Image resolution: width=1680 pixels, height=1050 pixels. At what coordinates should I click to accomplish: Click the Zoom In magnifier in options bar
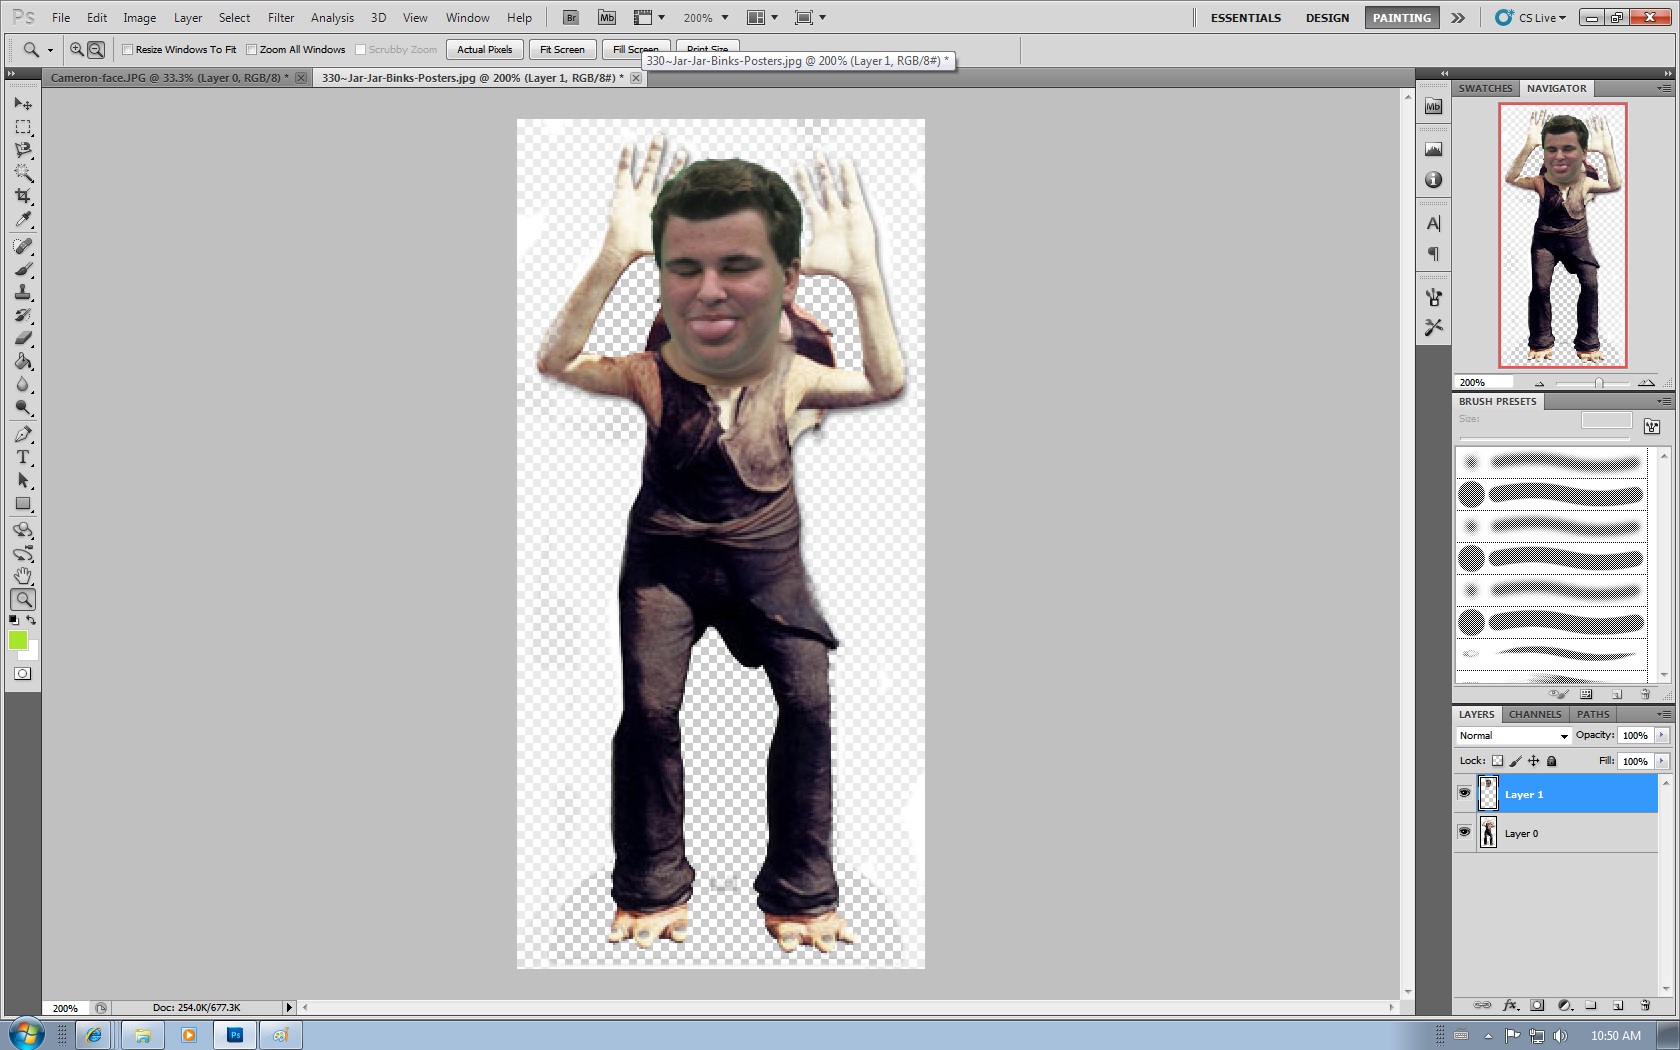click(x=77, y=49)
